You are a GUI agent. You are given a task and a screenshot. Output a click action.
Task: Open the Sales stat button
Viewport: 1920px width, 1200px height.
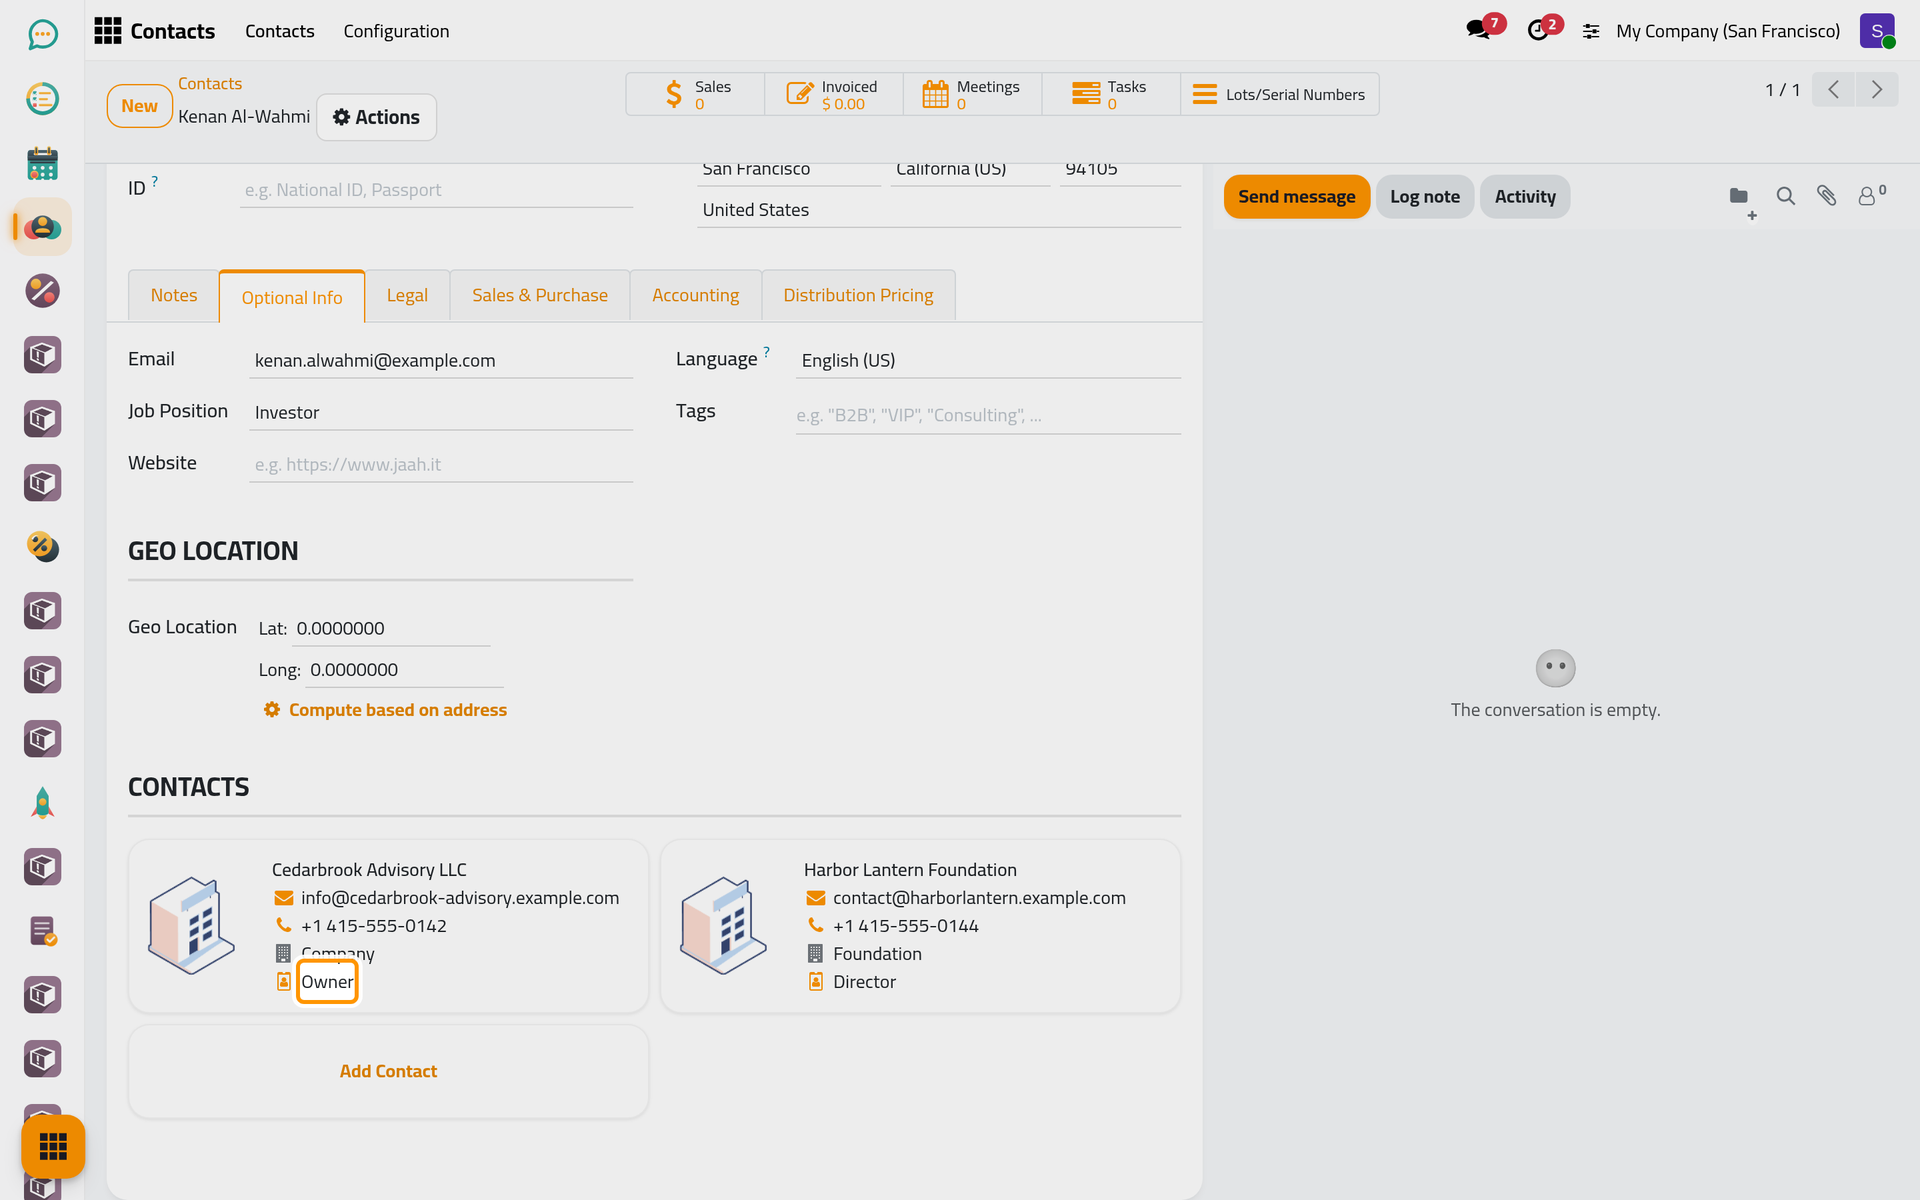tap(695, 94)
